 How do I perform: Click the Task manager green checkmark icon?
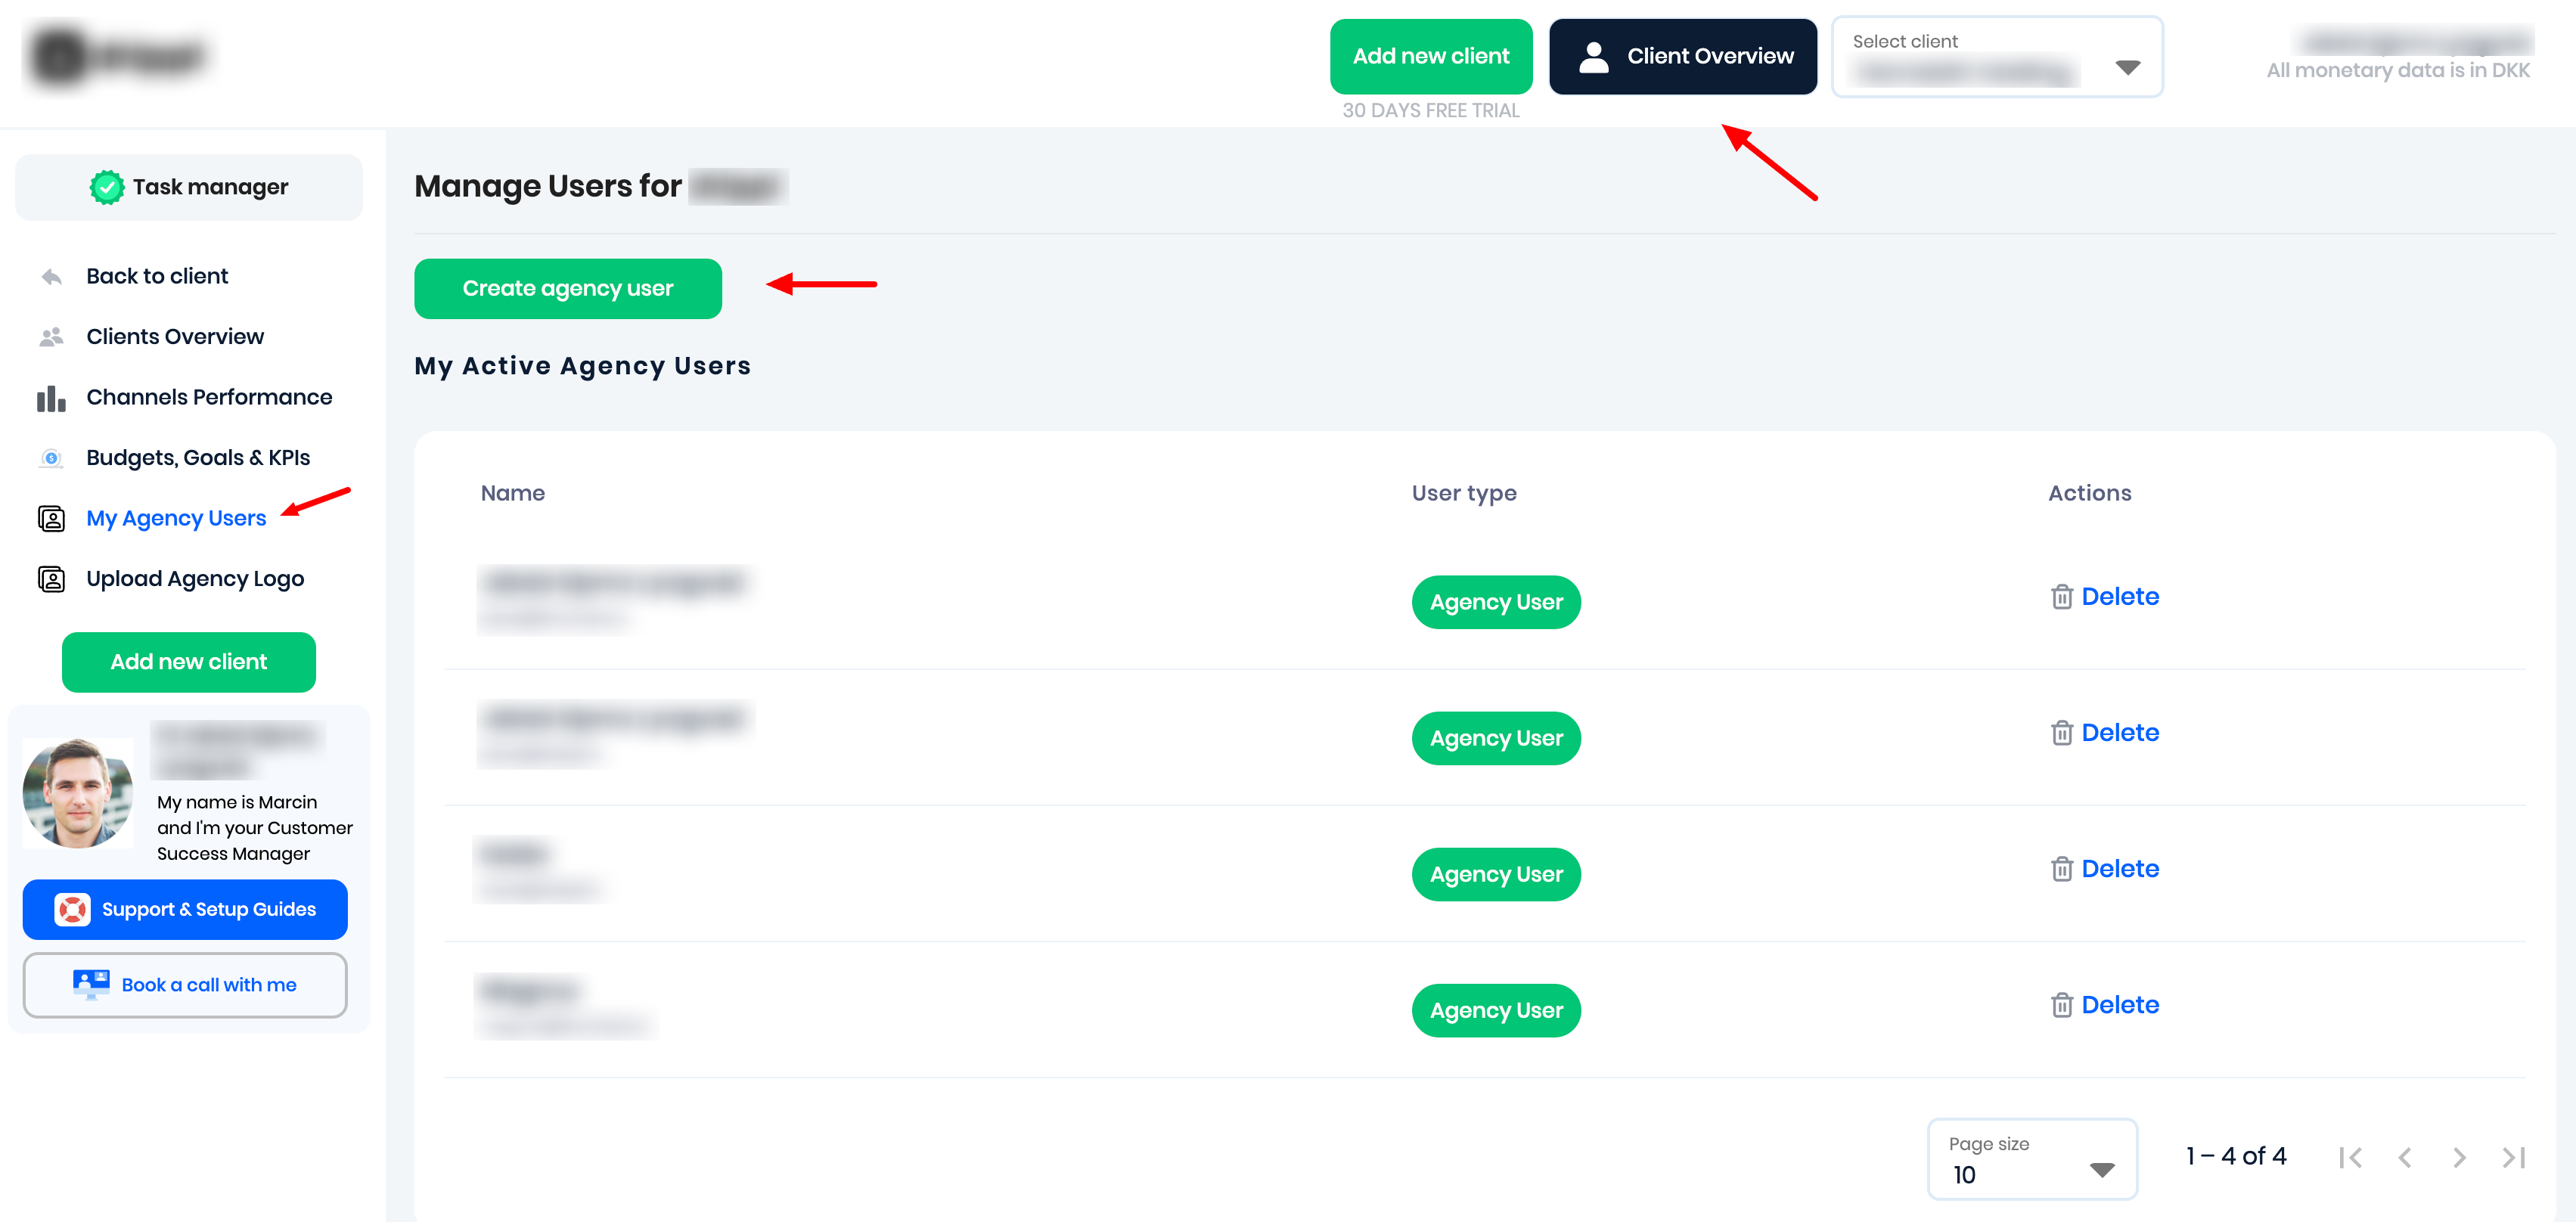pos(106,187)
